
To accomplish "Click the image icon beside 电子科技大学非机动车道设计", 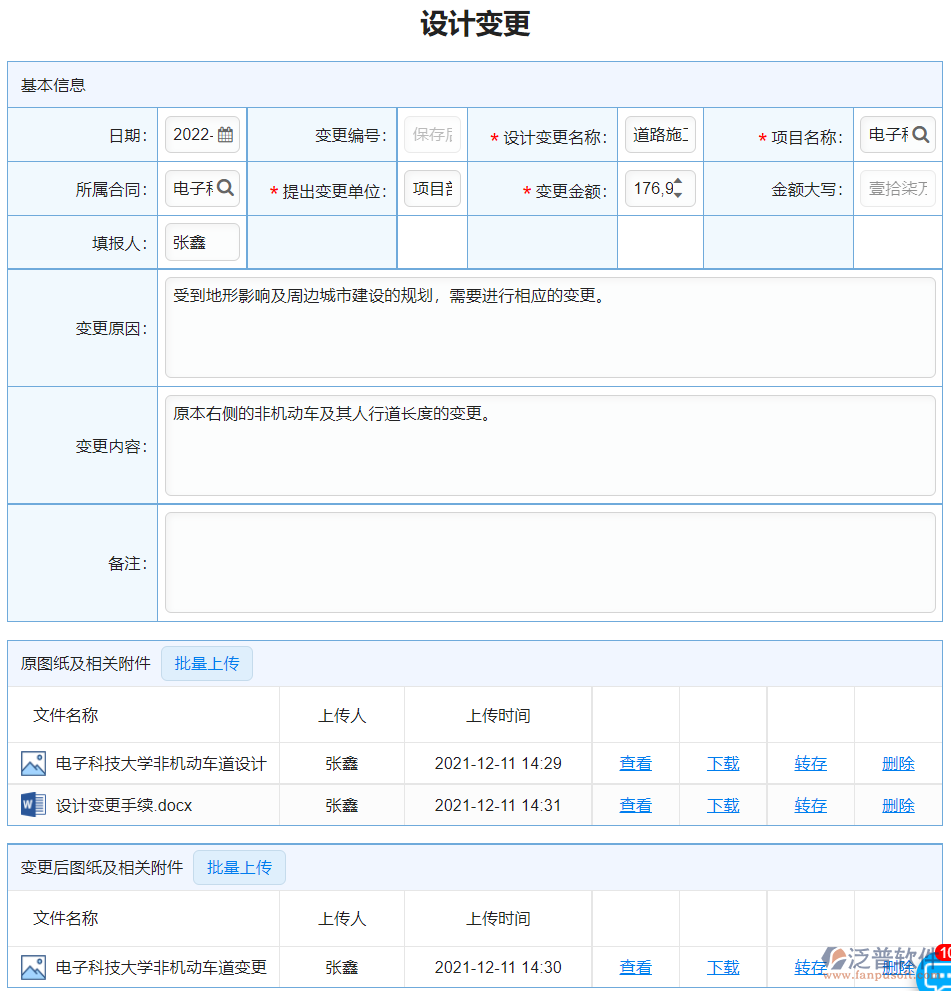I will (x=34, y=763).
